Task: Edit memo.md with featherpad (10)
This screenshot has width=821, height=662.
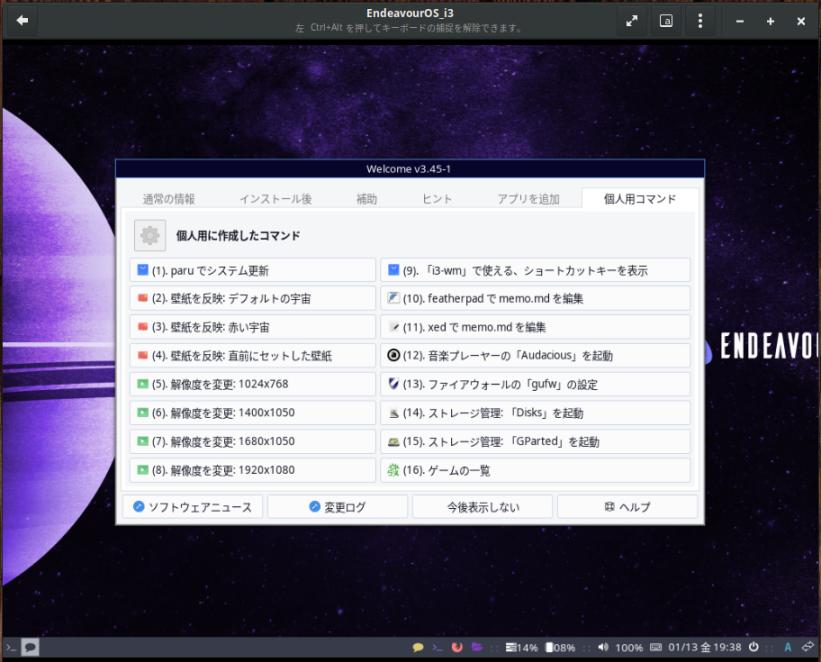Action: tap(535, 299)
